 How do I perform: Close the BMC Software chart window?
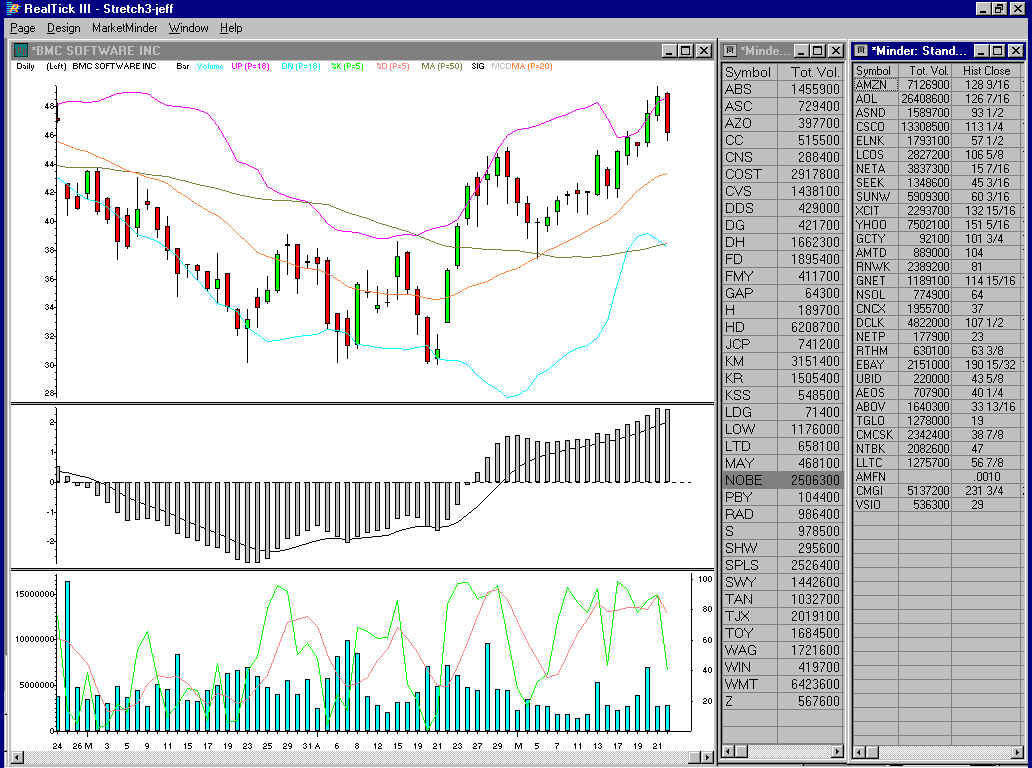coord(704,51)
